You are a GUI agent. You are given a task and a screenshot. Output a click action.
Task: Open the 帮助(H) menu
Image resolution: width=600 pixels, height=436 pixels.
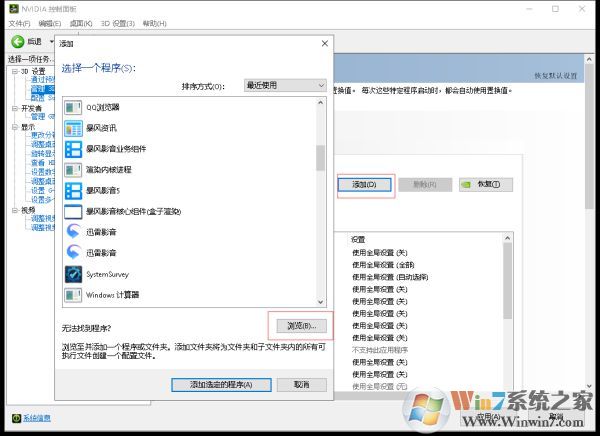[x=155, y=23]
